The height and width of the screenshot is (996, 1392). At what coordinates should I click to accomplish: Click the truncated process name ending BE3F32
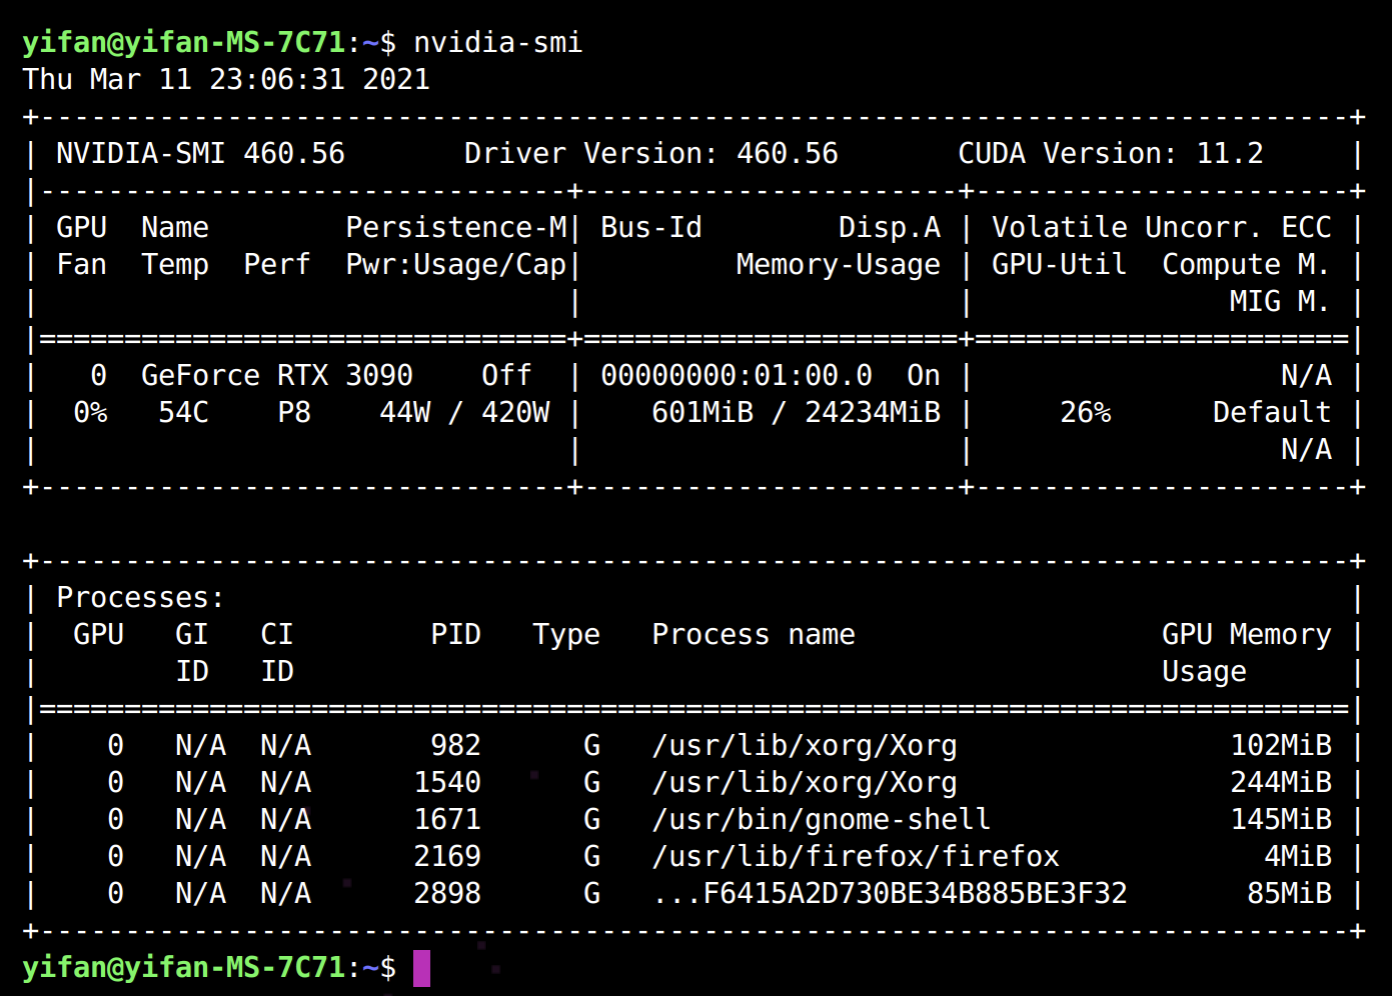[x=889, y=893]
